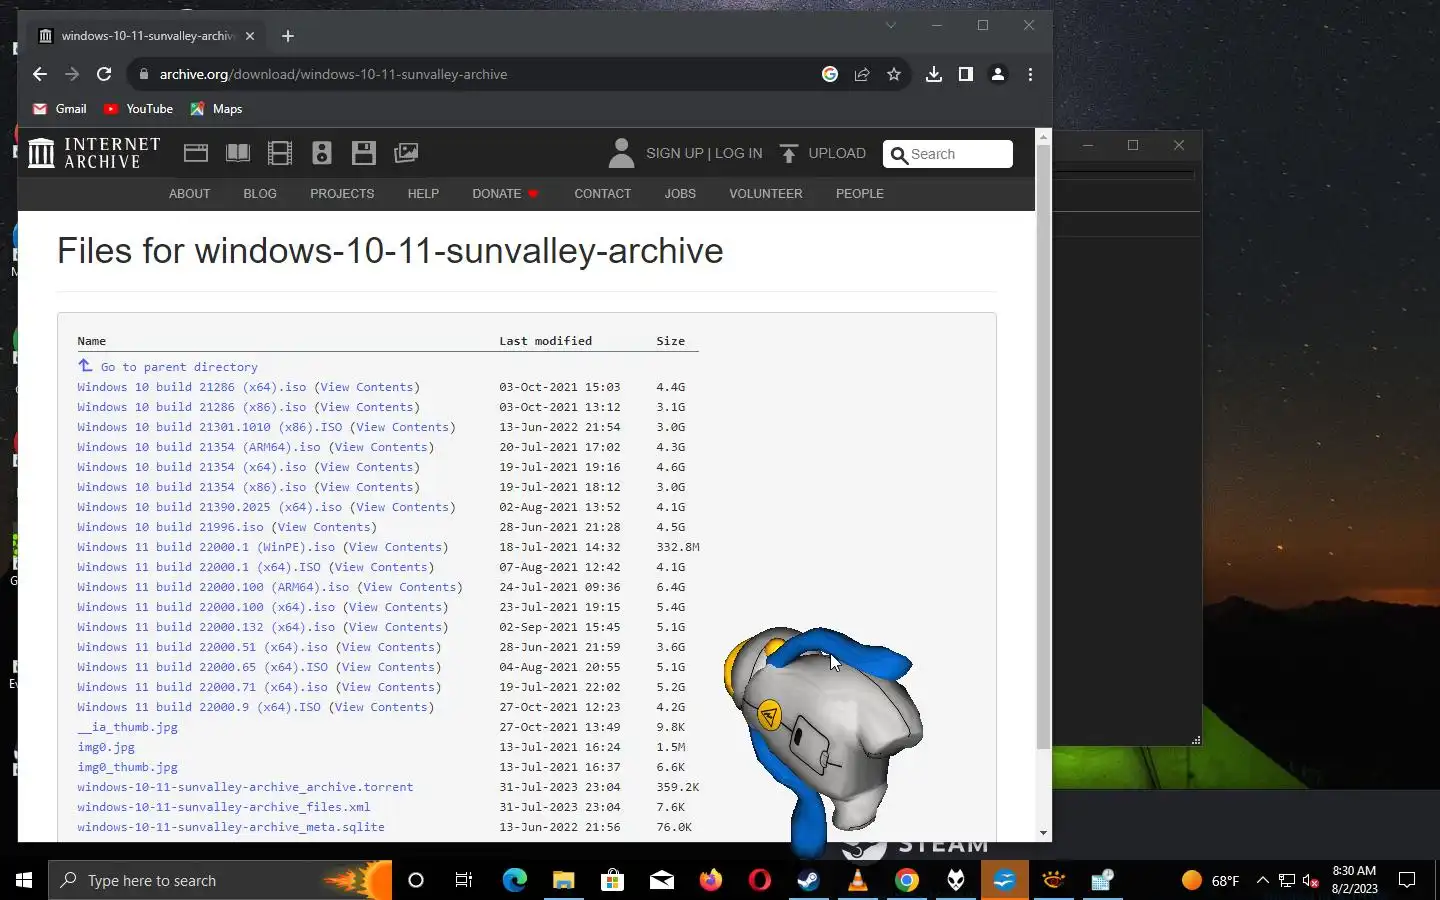This screenshot has height=900, width=1440.
Task: Click Windows taskbar search box
Action: coord(220,880)
